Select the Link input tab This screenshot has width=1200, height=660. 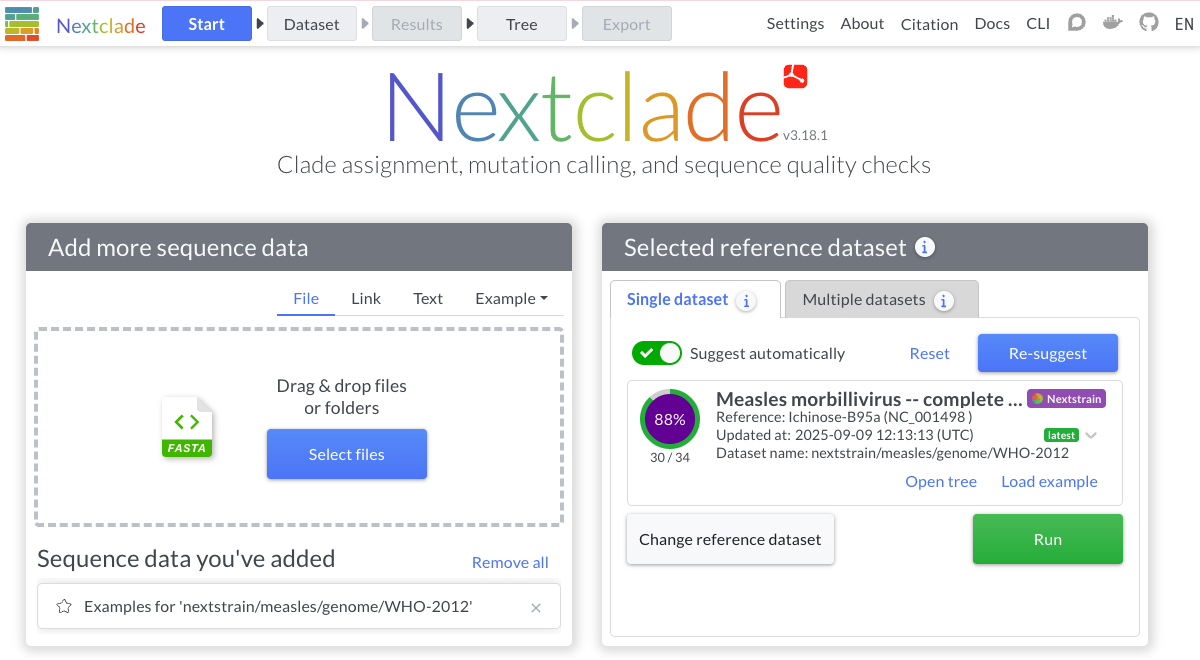366,298
